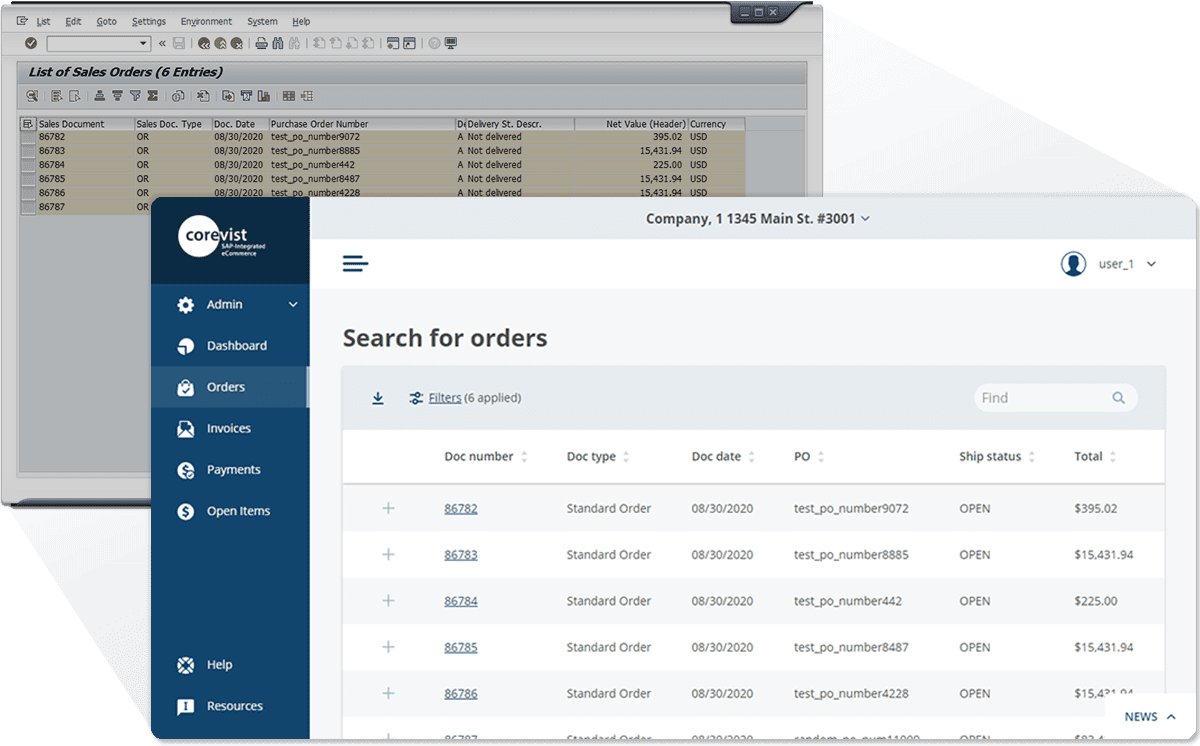Click Purchase Order Number column header in SAP
Screen dimensions: 1200x746
pos(362,124)
